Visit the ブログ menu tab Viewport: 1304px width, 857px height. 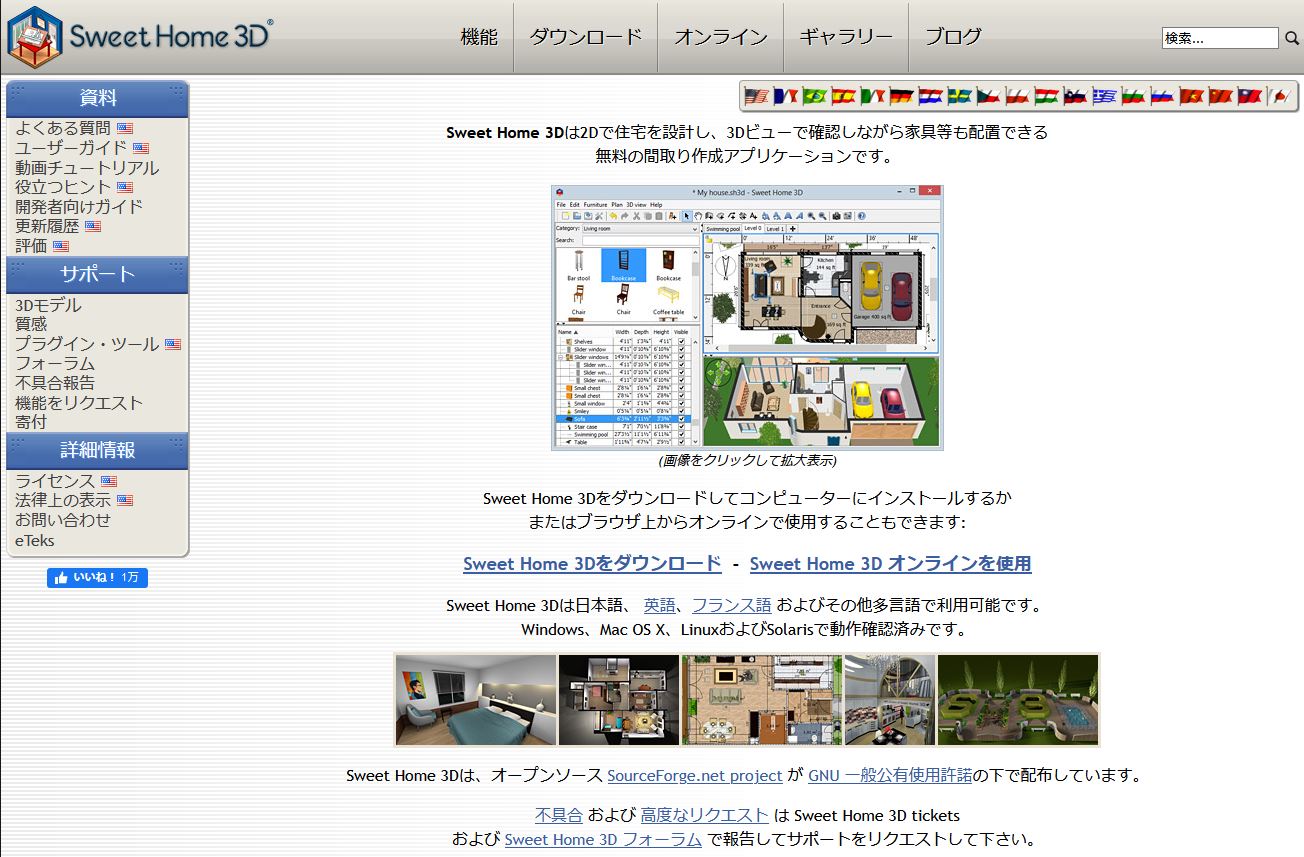[x=953, y=37]
